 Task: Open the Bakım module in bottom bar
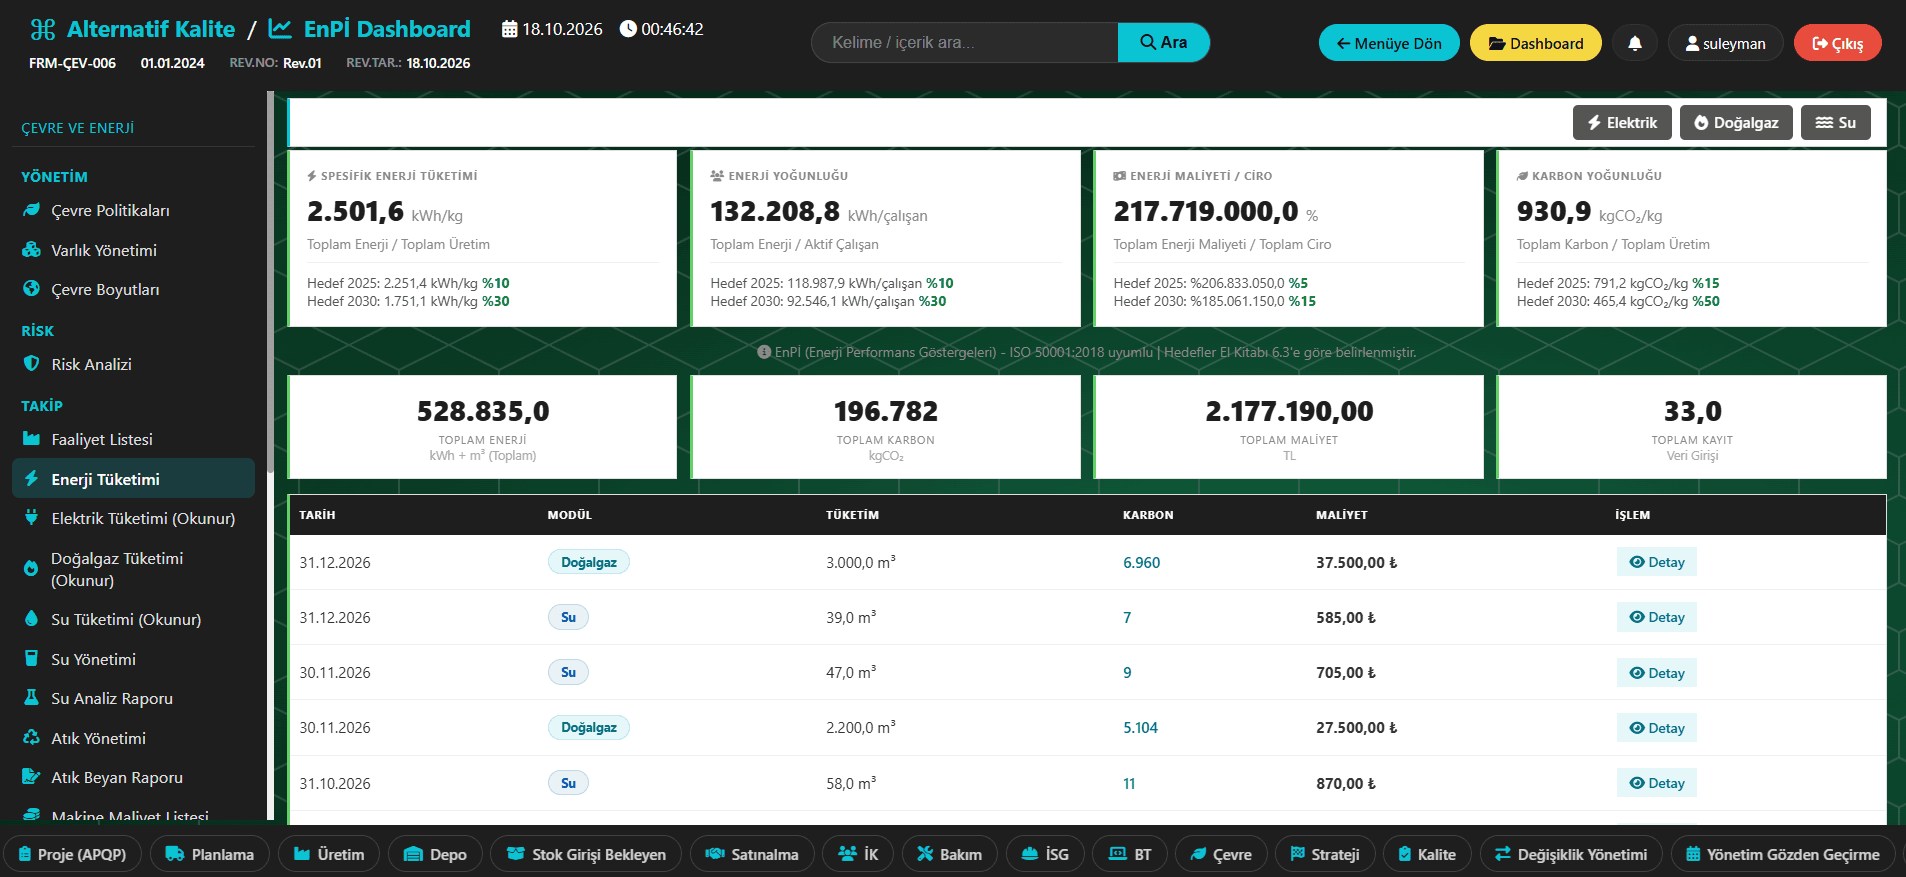pos(950,854)
